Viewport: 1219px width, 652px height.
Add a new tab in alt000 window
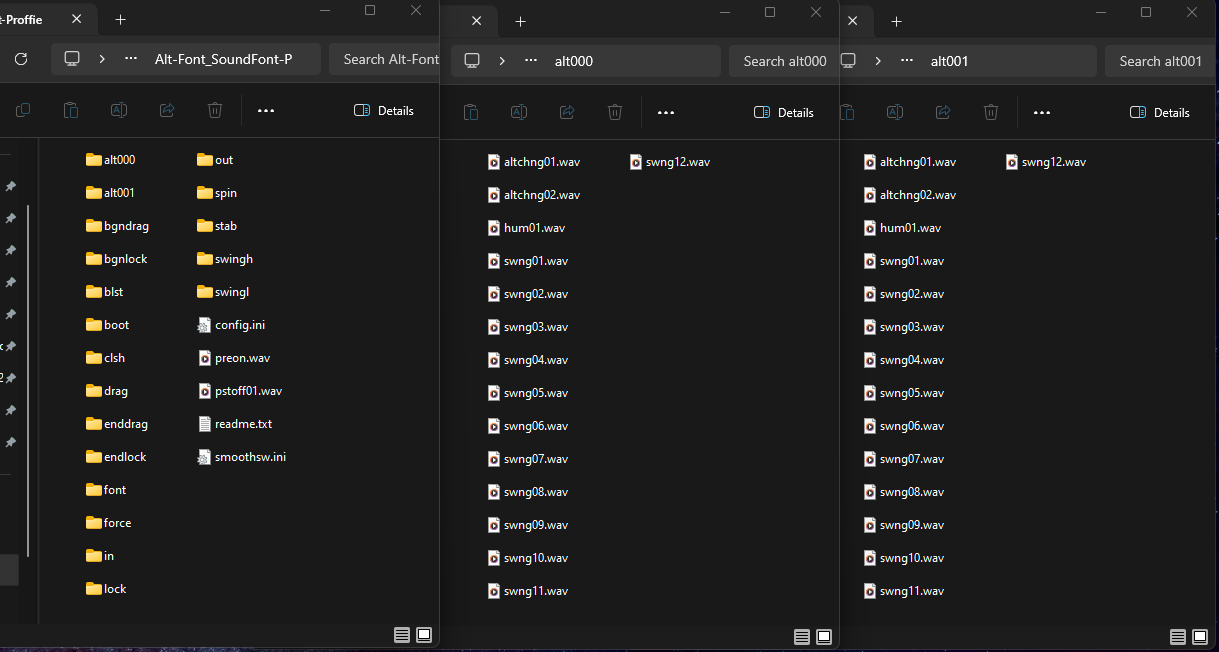[x=520, y=21]
